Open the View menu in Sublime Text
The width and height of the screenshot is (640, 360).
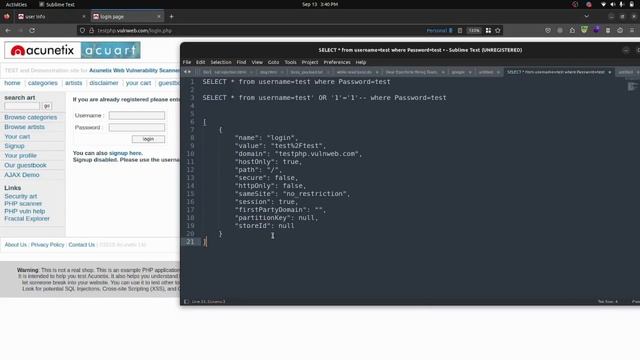[x=257, y=62]
